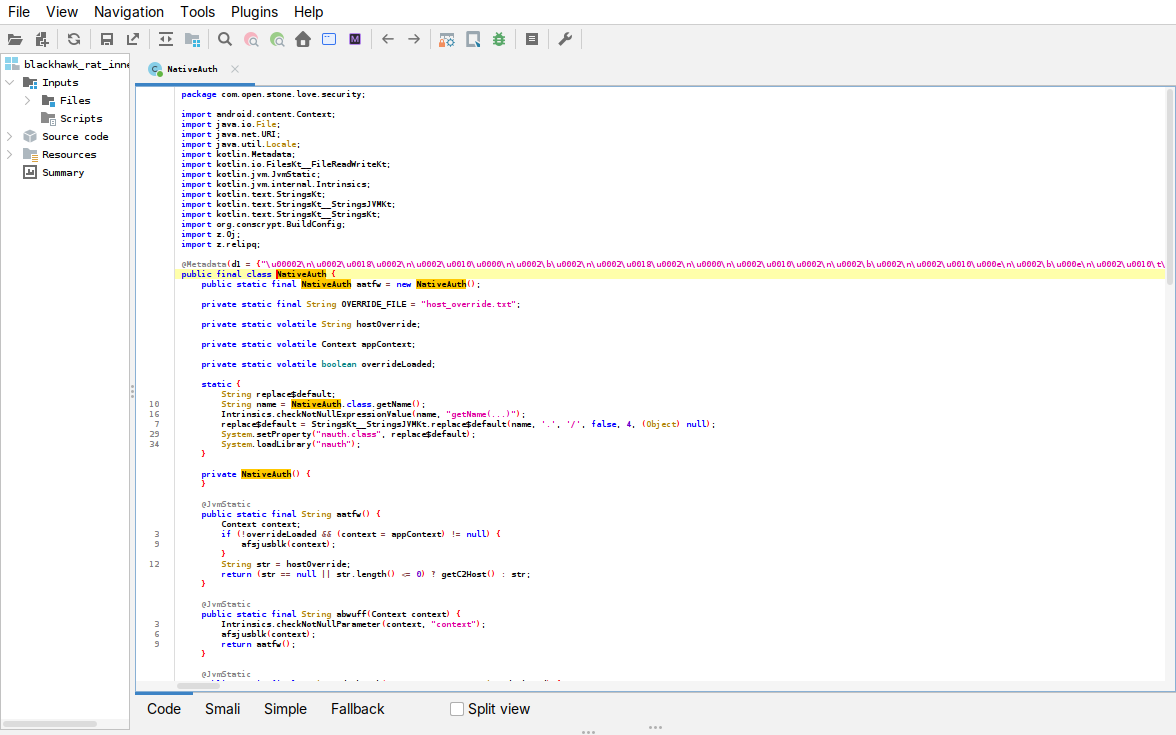Open Comment search green magnifier icon
Screen dimensions: 1176x735
point(278,40)
